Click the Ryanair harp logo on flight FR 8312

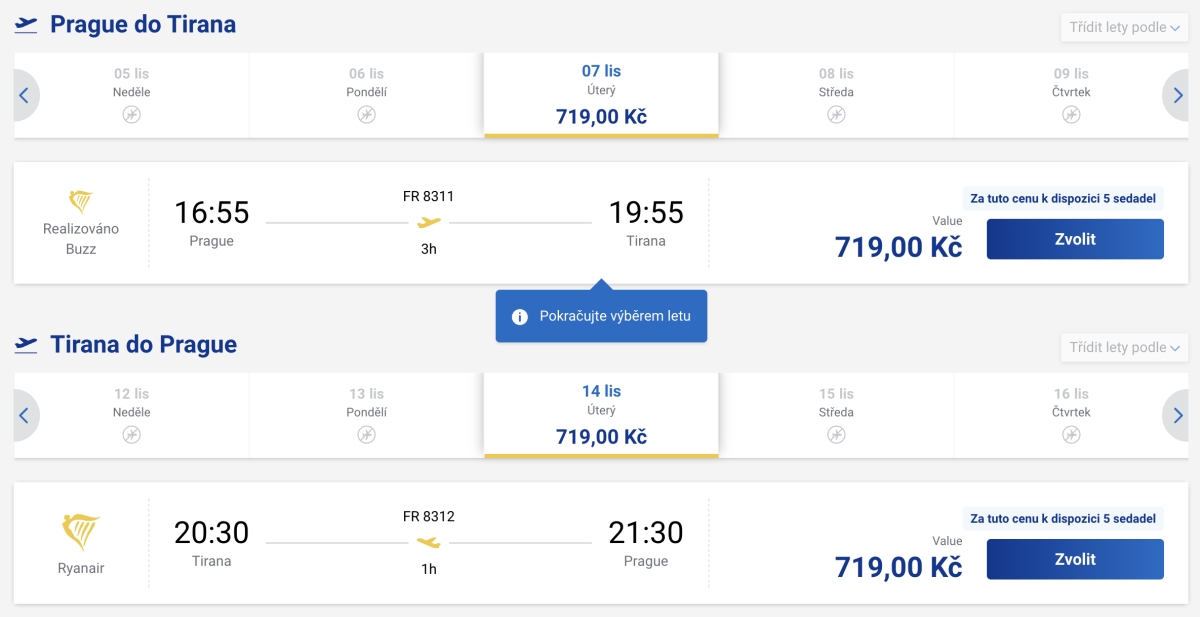click(x=80, y=534)
